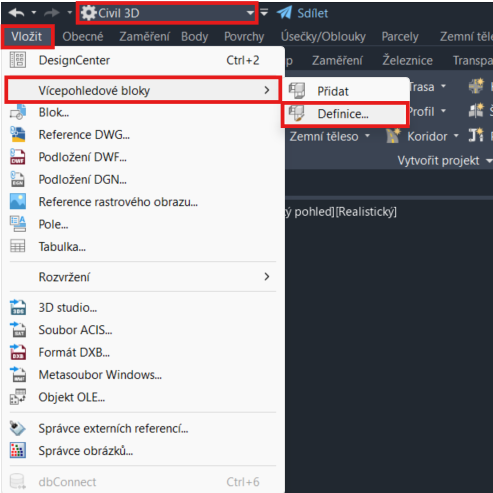Image resolution: width=493 pixels, height=493 pixels.
Task: Open the Redo history dropdown arrow
Action: (x=70, y=13)
